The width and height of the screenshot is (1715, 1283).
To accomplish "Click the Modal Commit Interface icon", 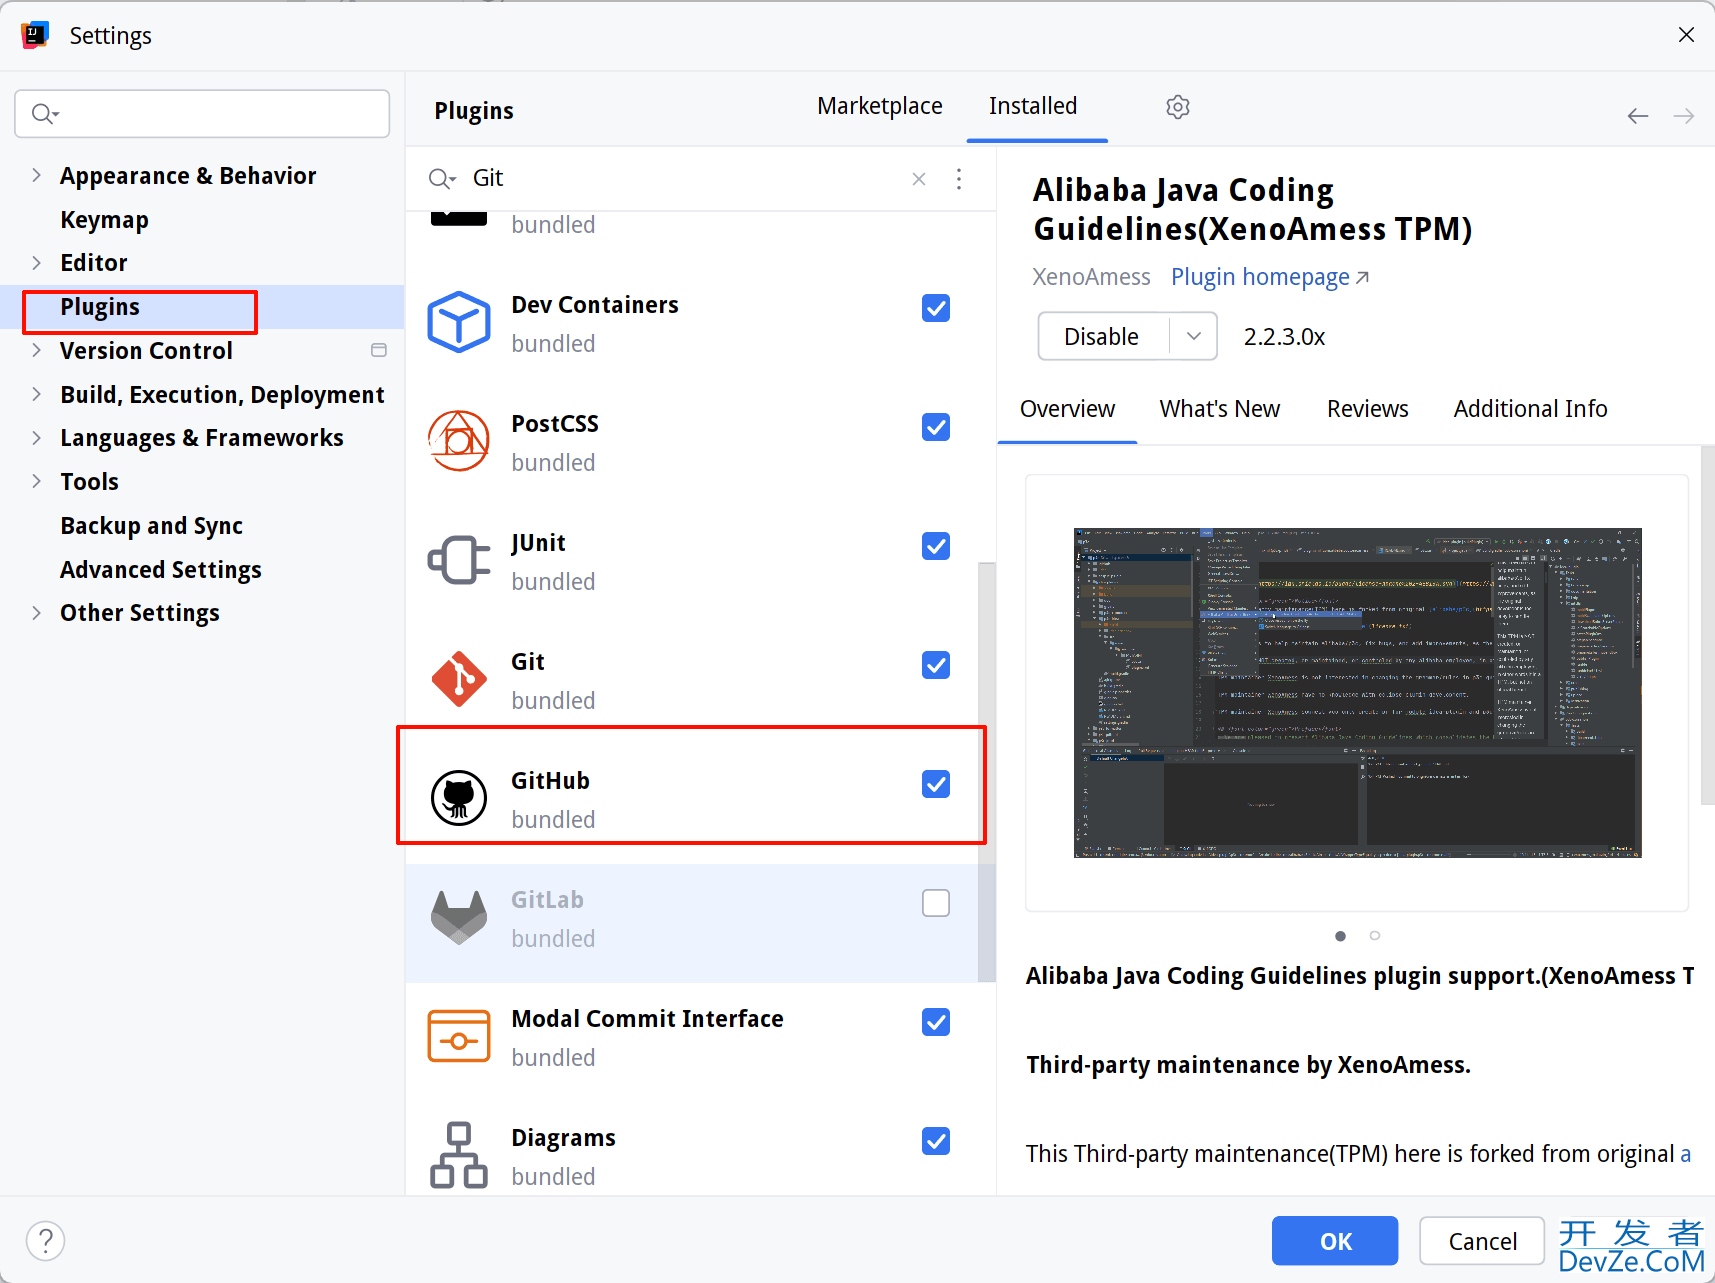I will point(459,1036).
